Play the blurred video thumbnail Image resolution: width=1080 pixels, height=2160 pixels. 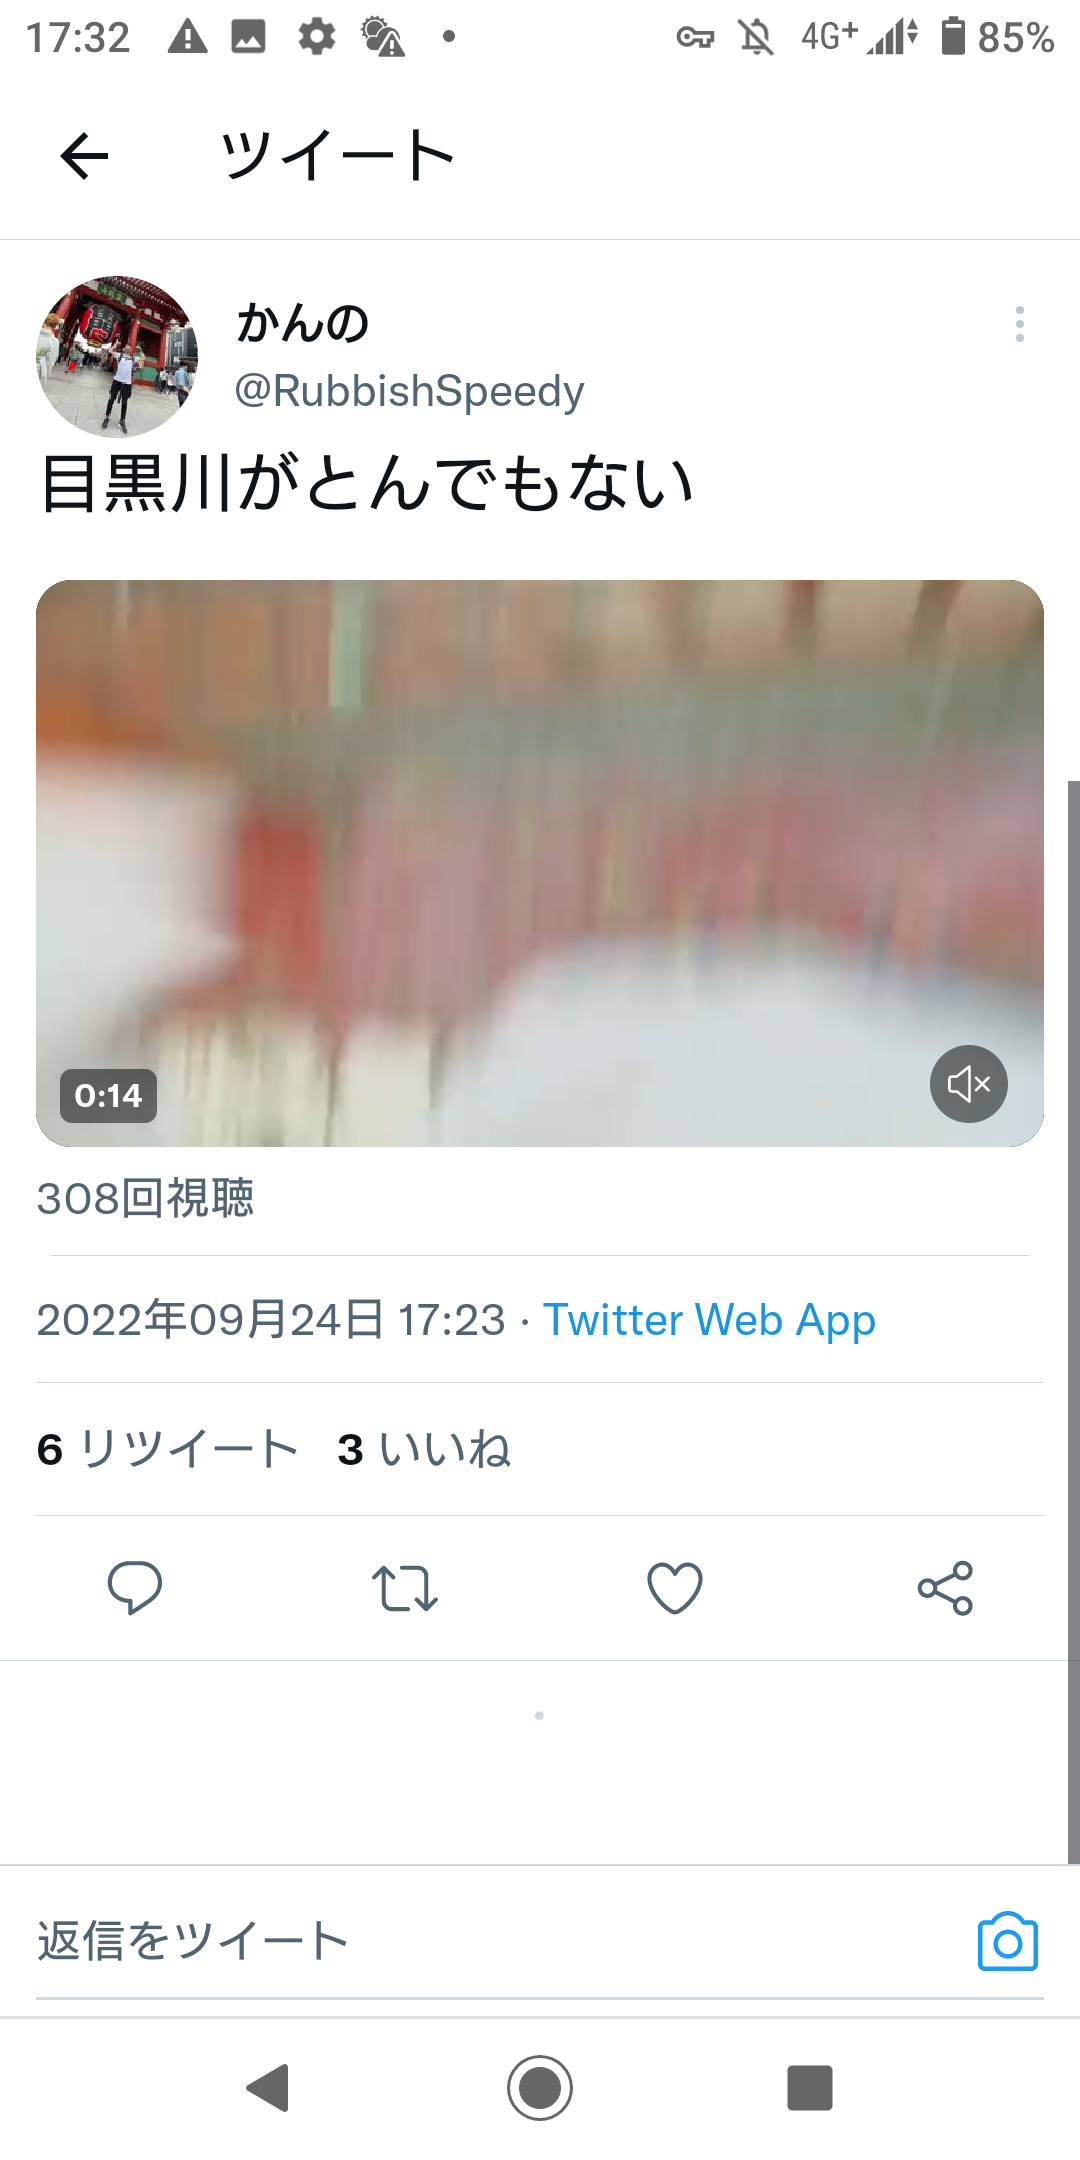coord(540,863)
